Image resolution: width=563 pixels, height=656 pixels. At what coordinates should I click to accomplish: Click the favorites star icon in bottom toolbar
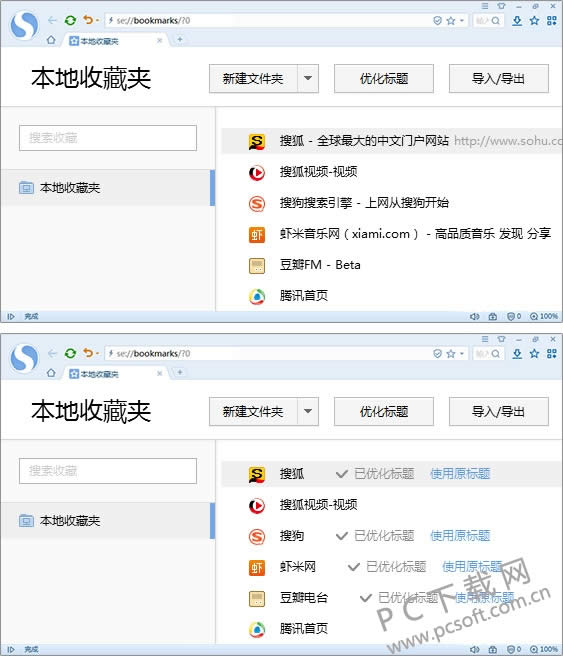pyautogui.click(x=534, y=354)
